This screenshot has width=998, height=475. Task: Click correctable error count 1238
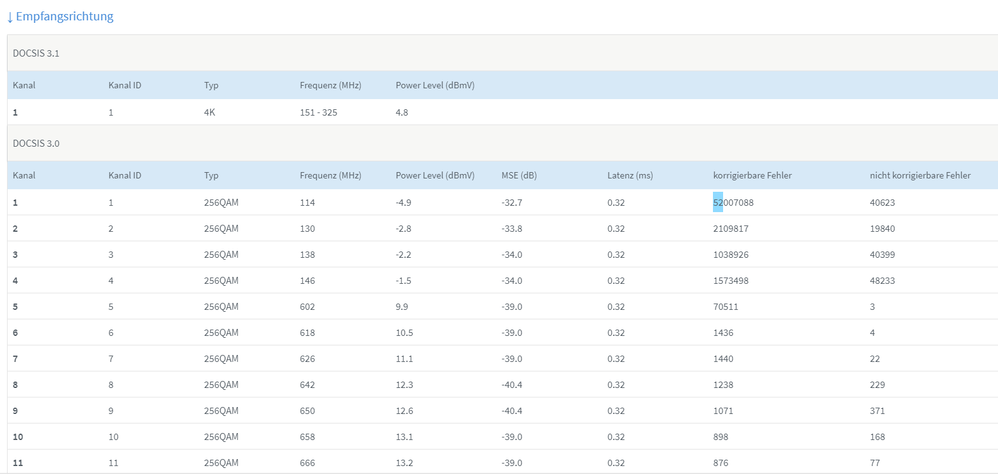click(x=723, y=385)
